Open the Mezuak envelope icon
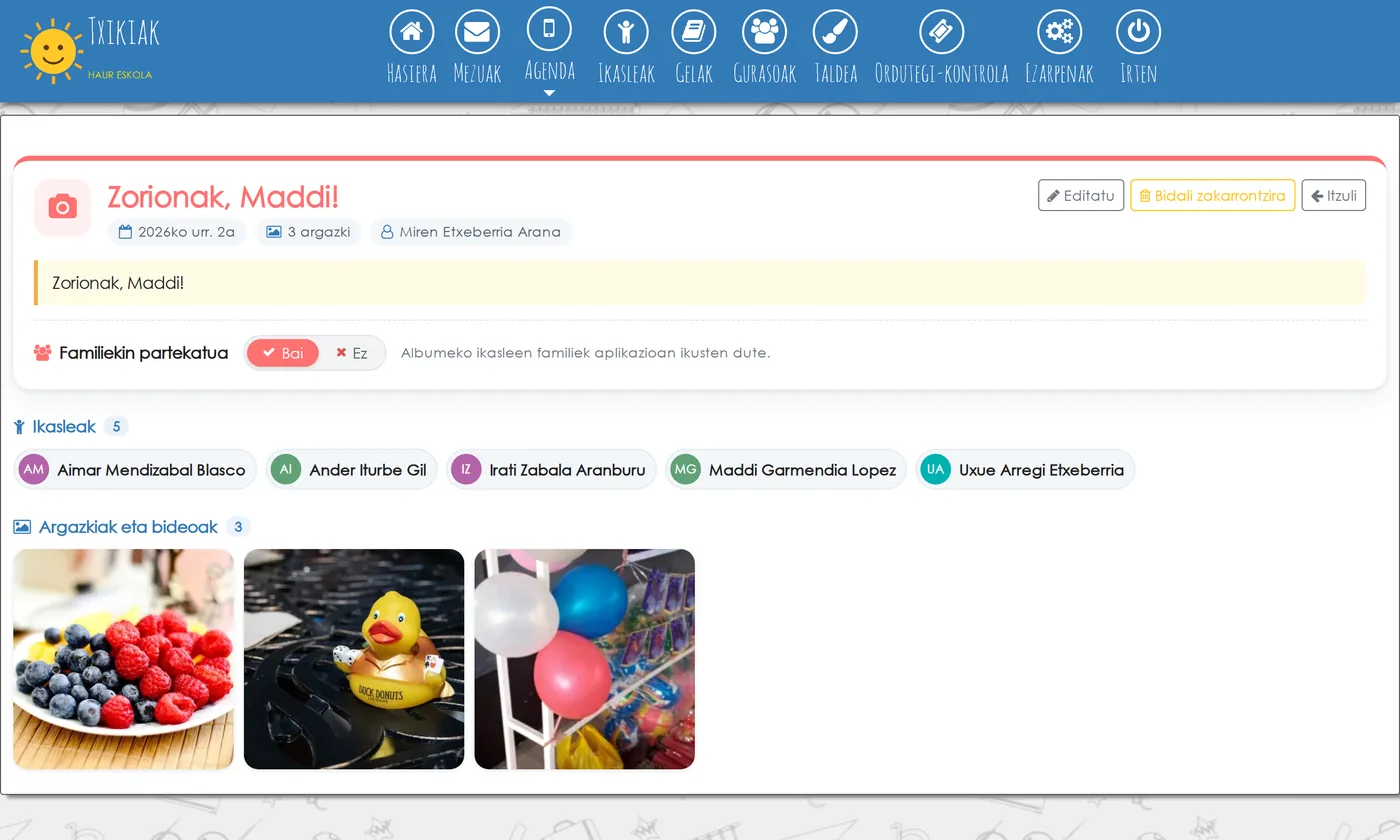1400x840 pixels. click(x=477, y=32)
